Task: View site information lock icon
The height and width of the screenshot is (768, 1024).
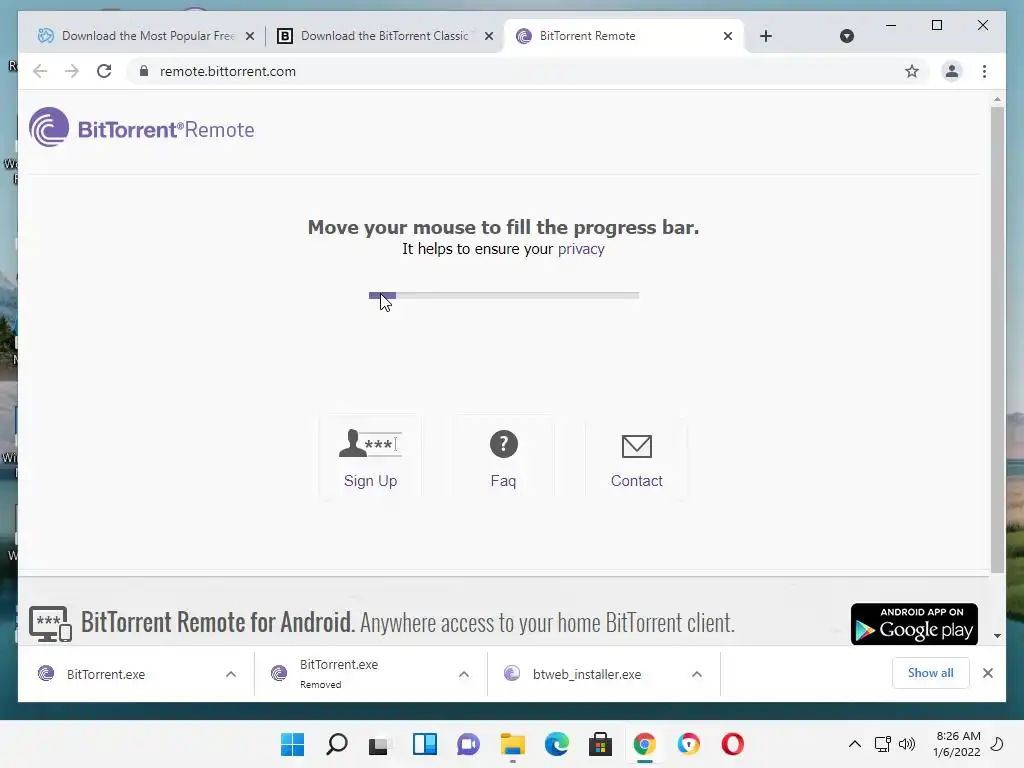Action: (144, 71)
